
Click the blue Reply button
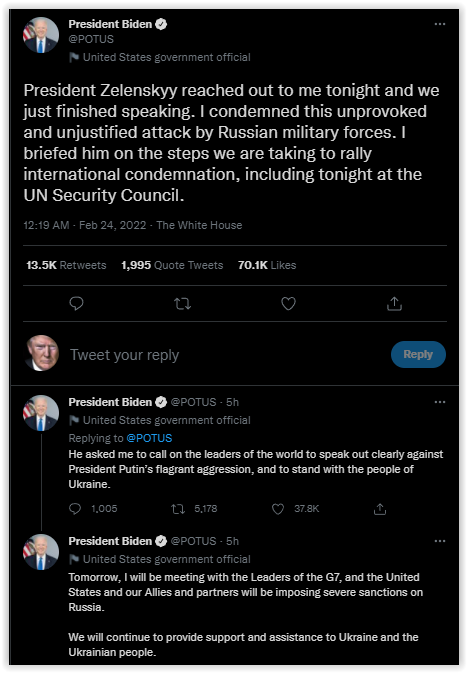(x=418, y=355)
